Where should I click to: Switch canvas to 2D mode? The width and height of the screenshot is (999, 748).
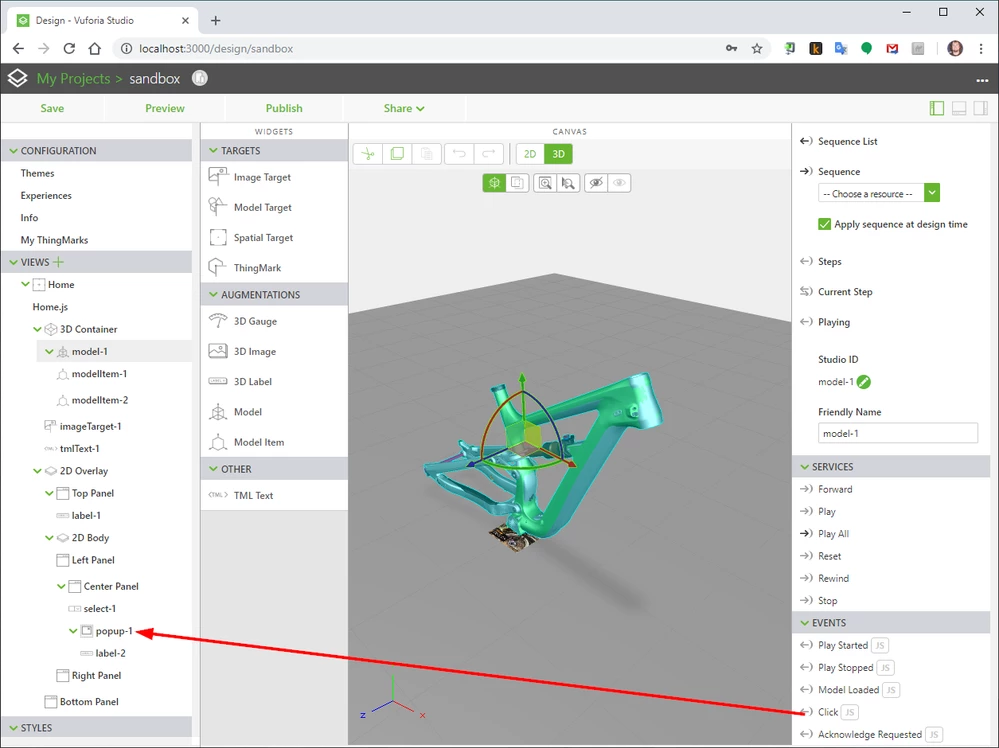pyautogui.click(x=529, y=154)
